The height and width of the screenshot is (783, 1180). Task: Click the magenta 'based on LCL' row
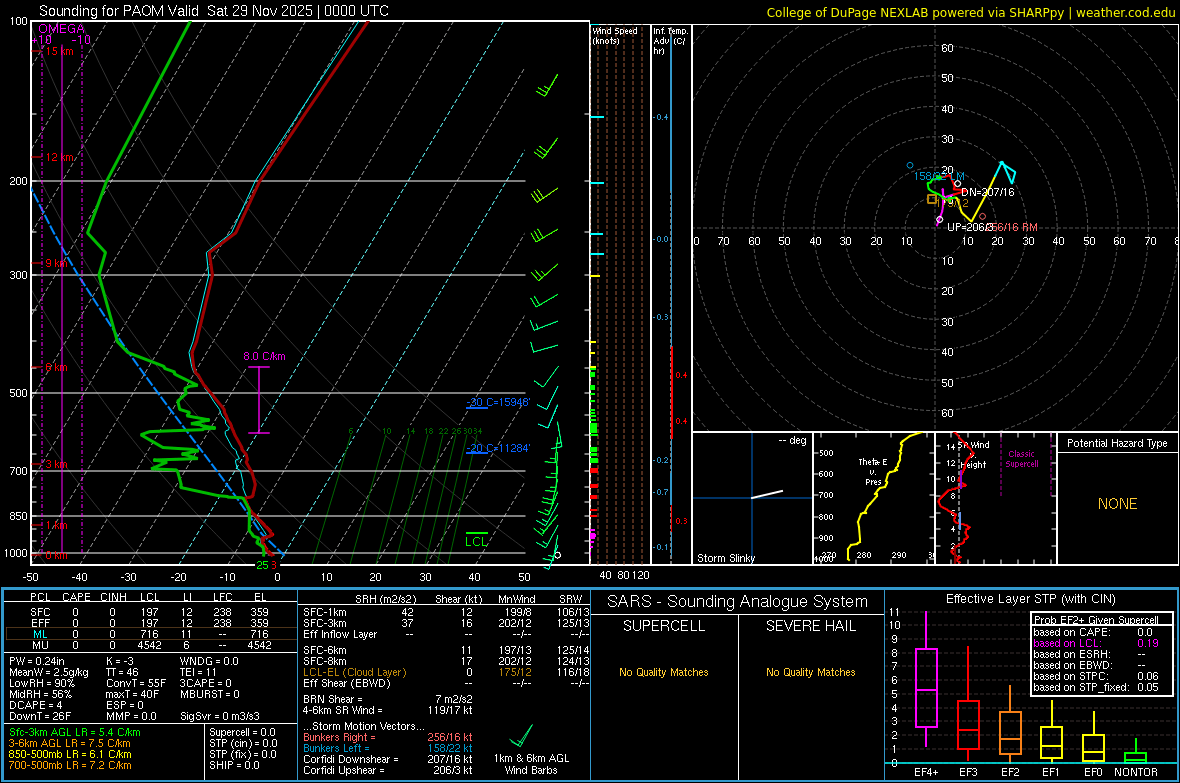click(x=1096, y=643)
